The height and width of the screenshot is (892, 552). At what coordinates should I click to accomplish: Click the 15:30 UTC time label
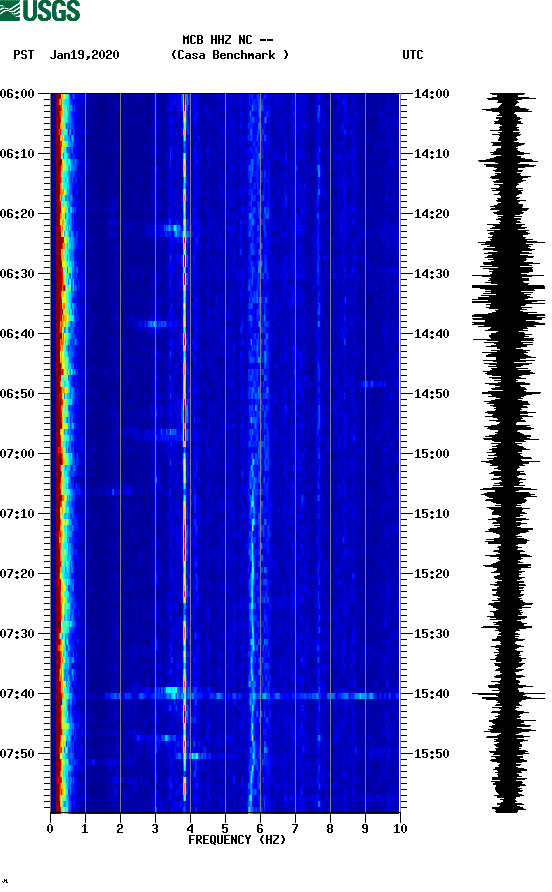pyautogui.click(x=431, y=634)
